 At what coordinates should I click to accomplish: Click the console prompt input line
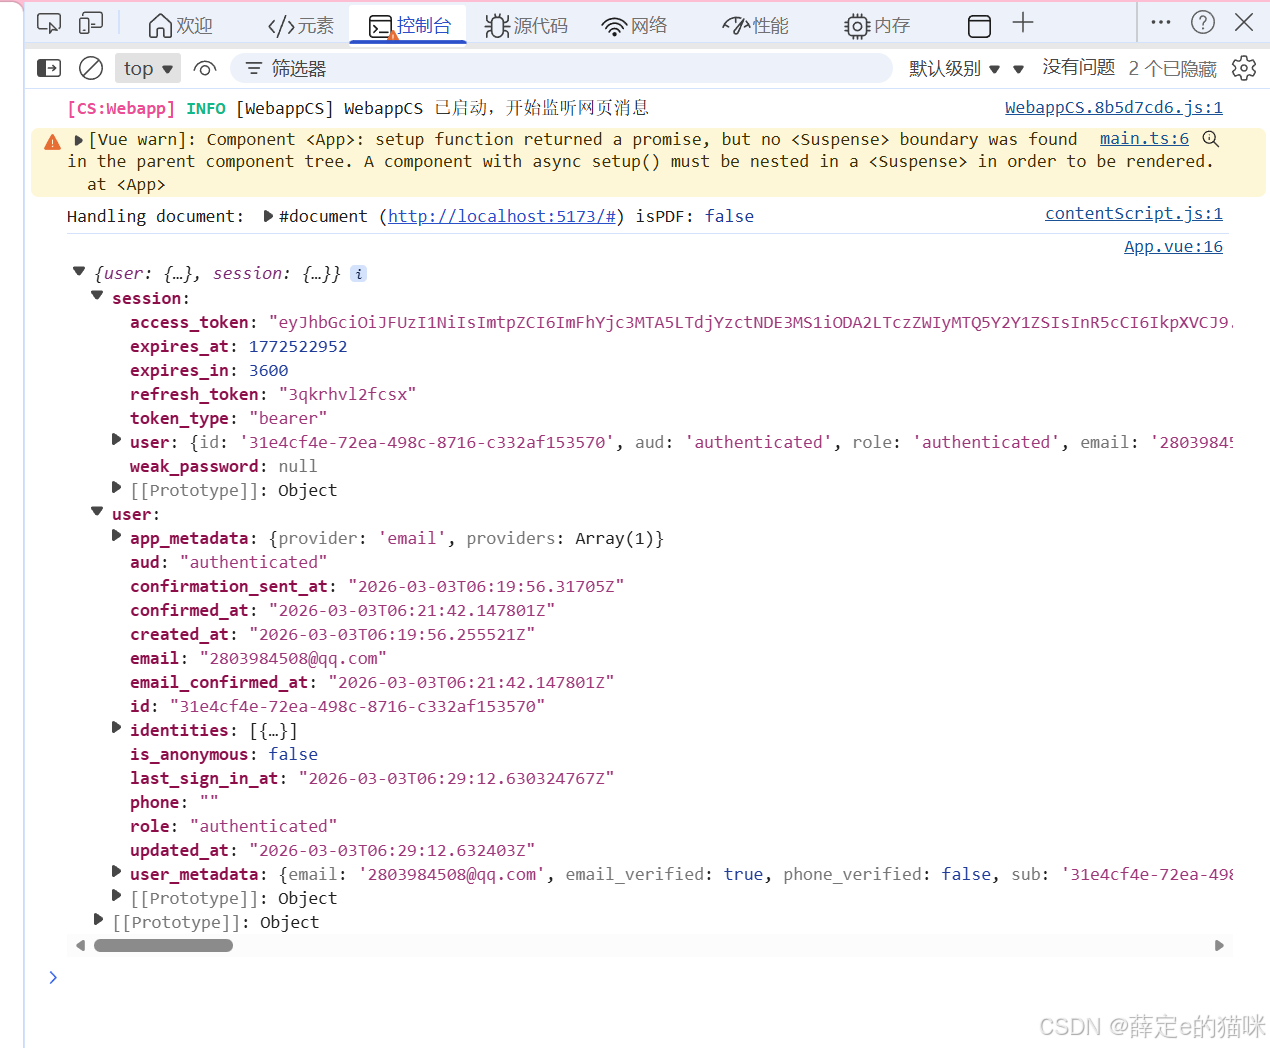(x=646, y=978)
